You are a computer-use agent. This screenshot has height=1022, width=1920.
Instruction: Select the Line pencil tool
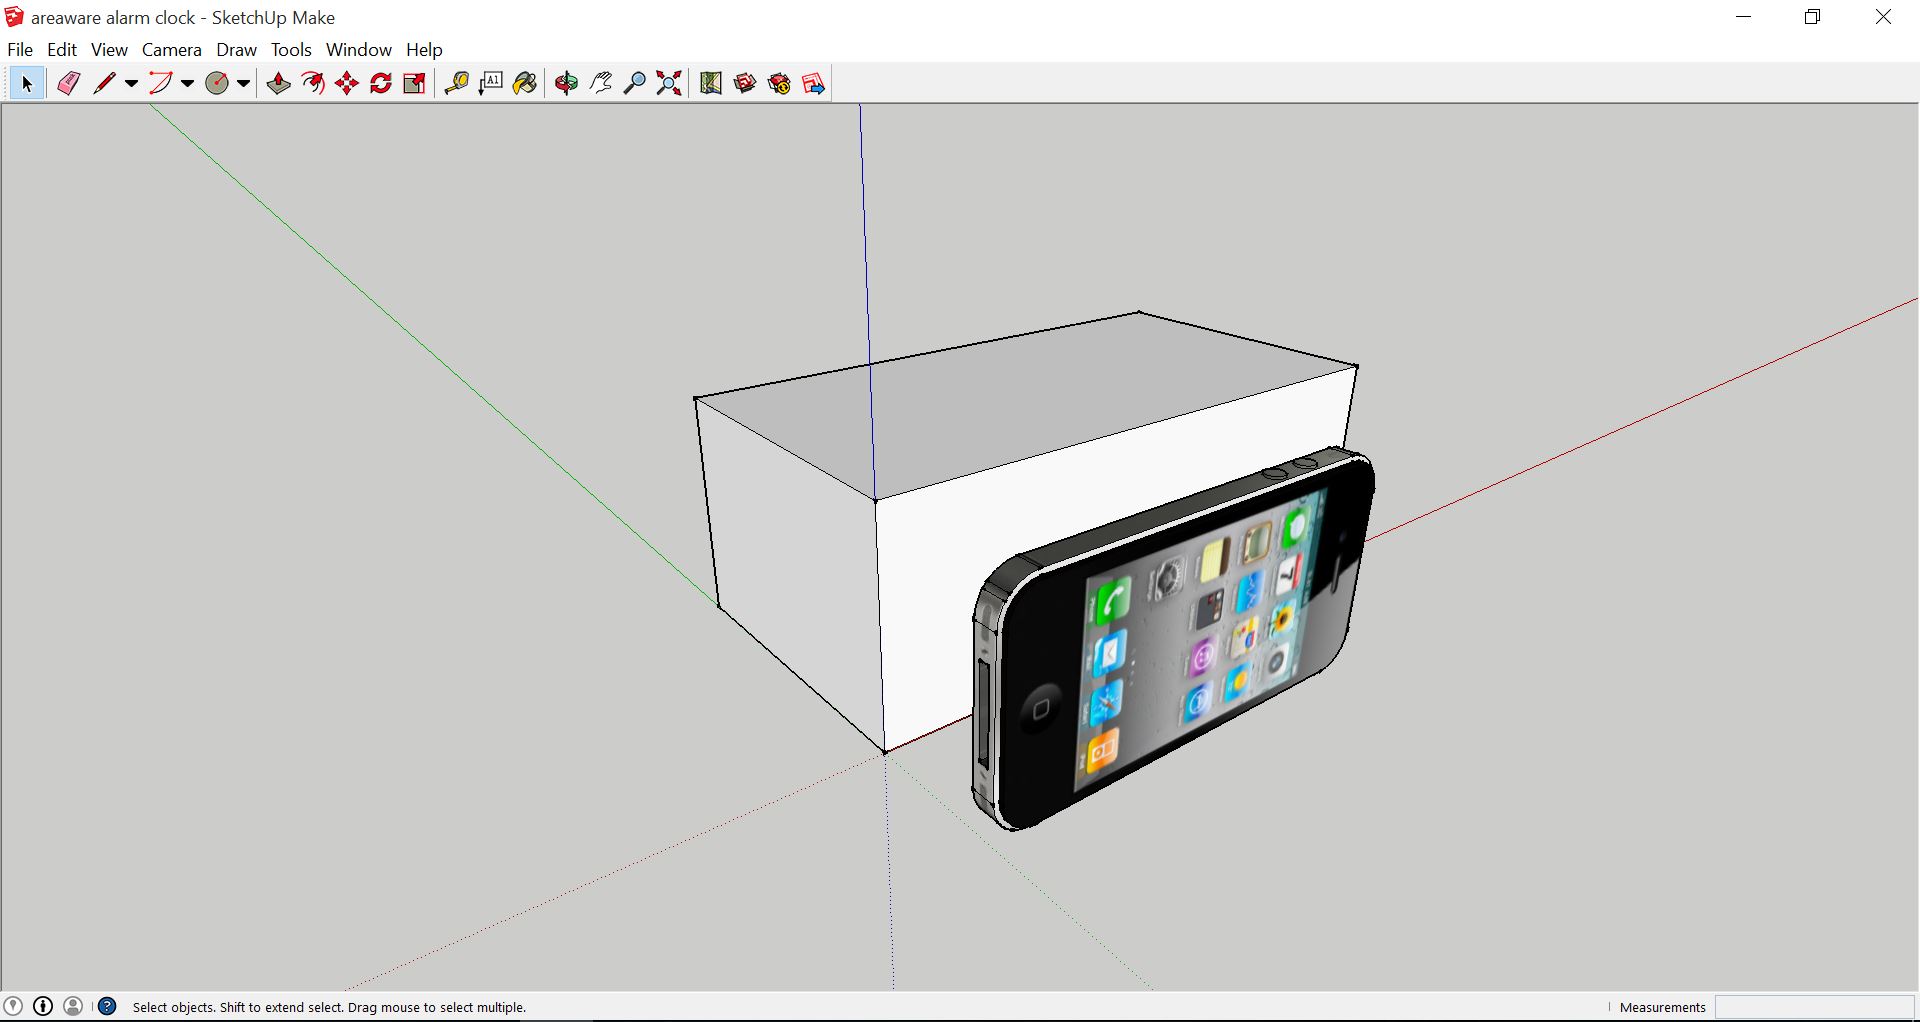(x=104, y=84)
